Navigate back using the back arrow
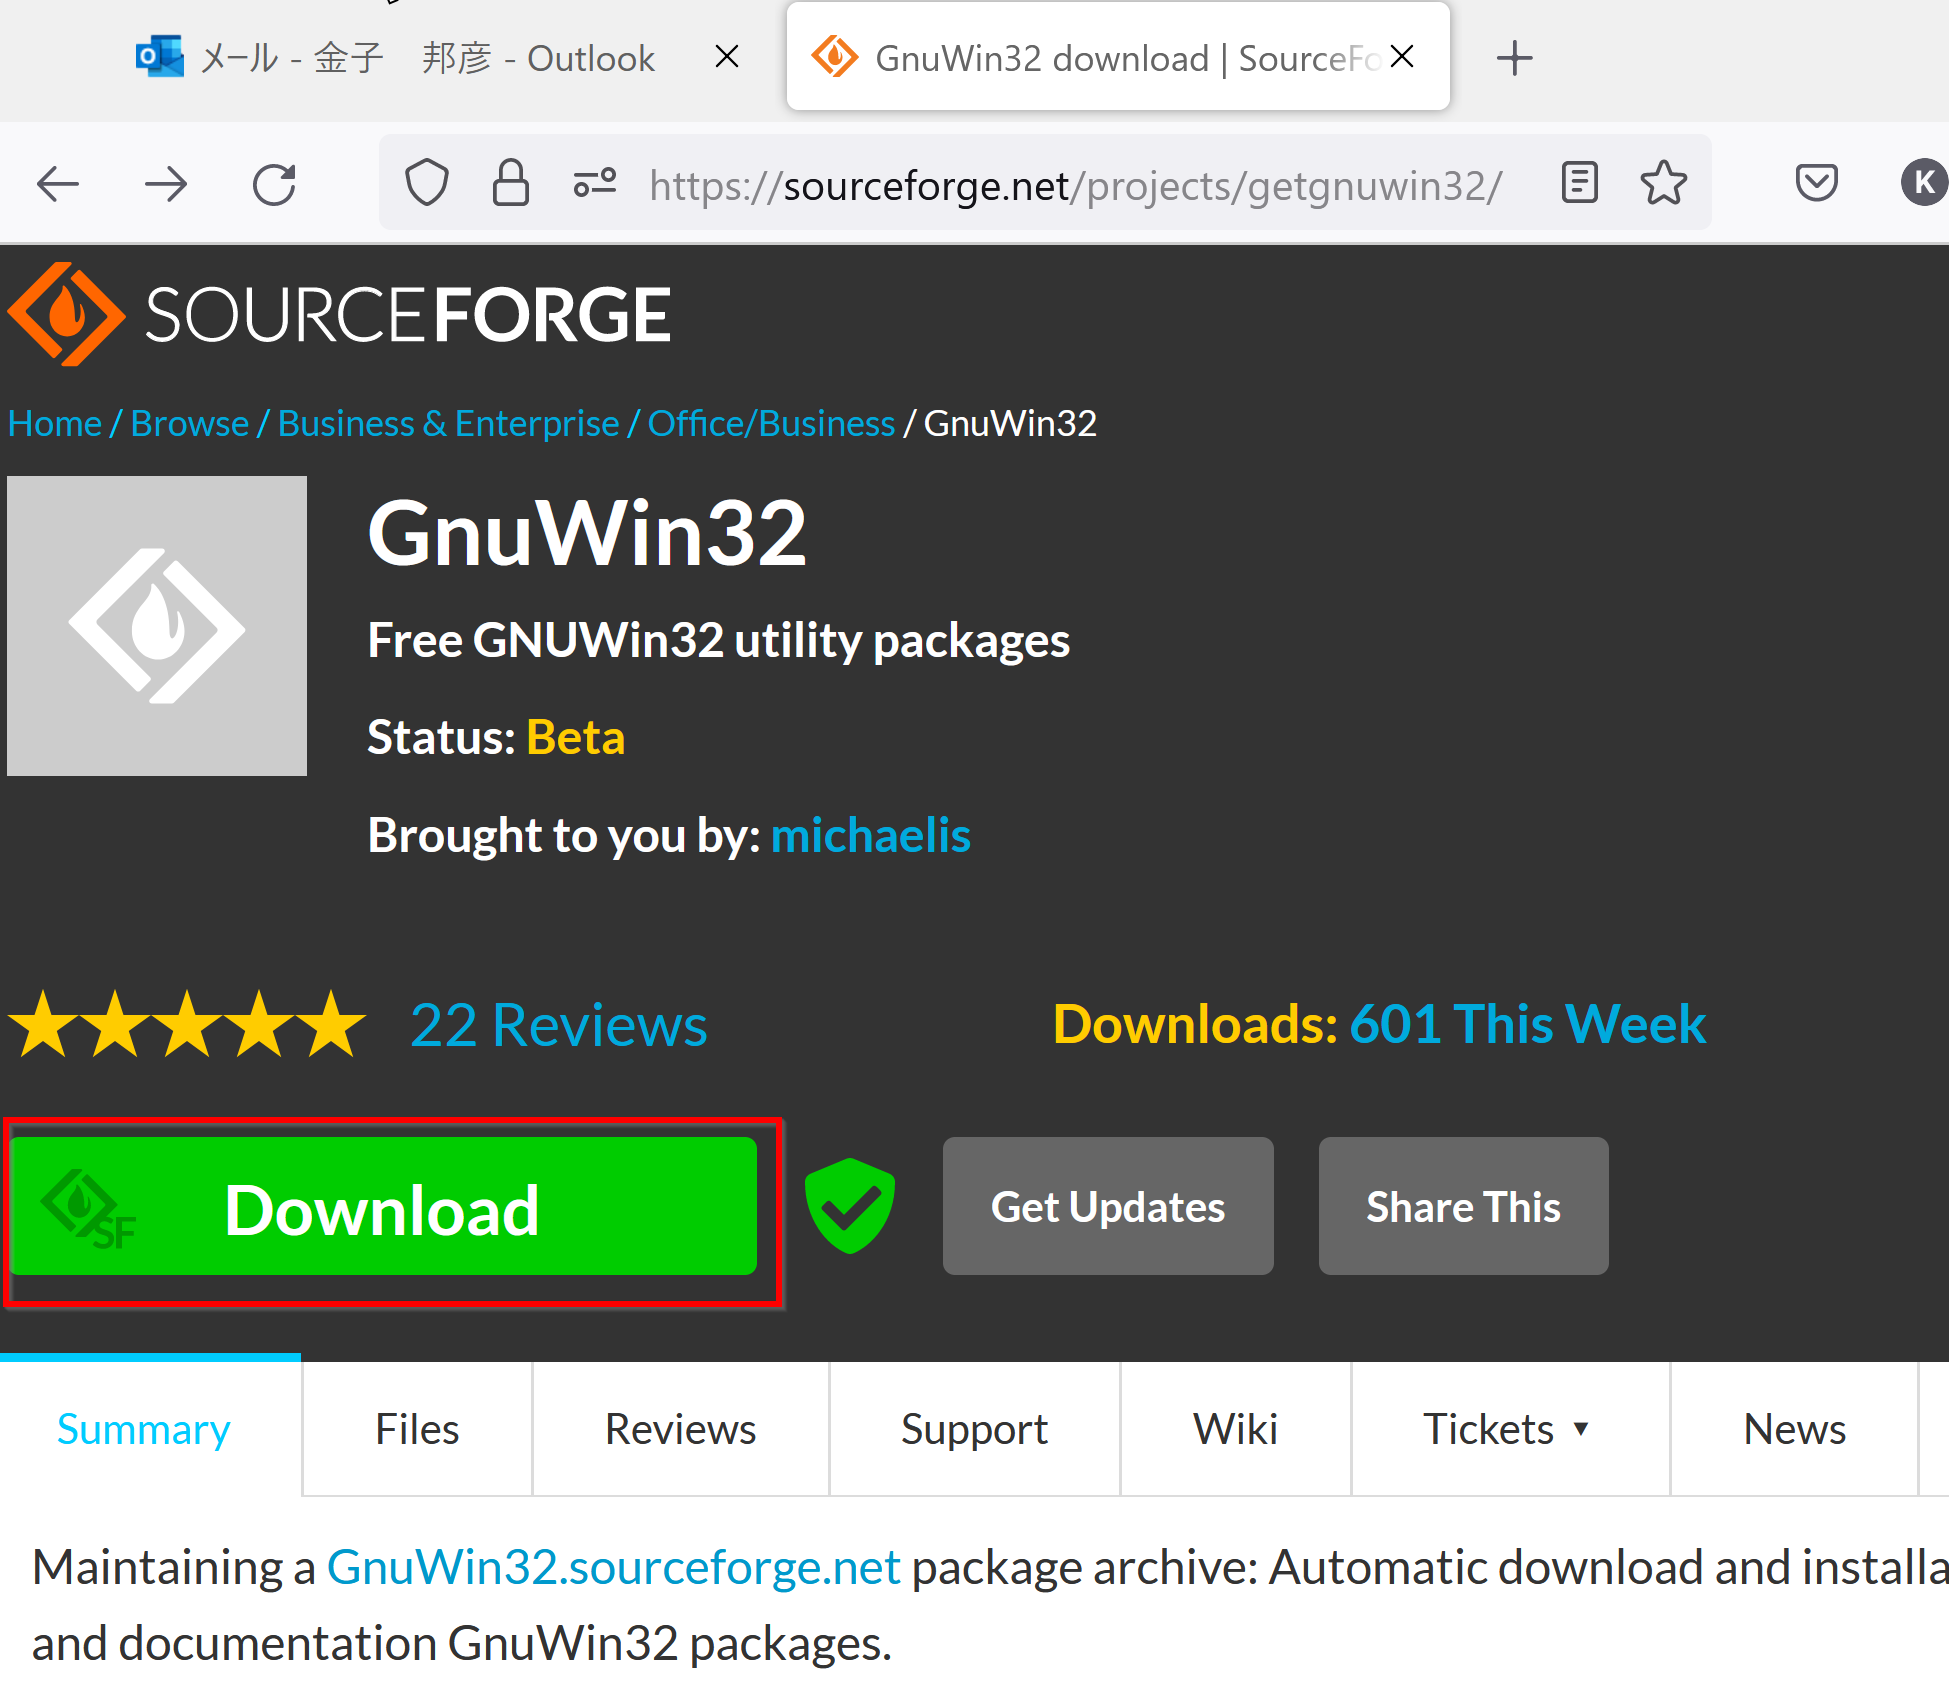This screenshot has width=1949, height=1699. coord(58,183)
